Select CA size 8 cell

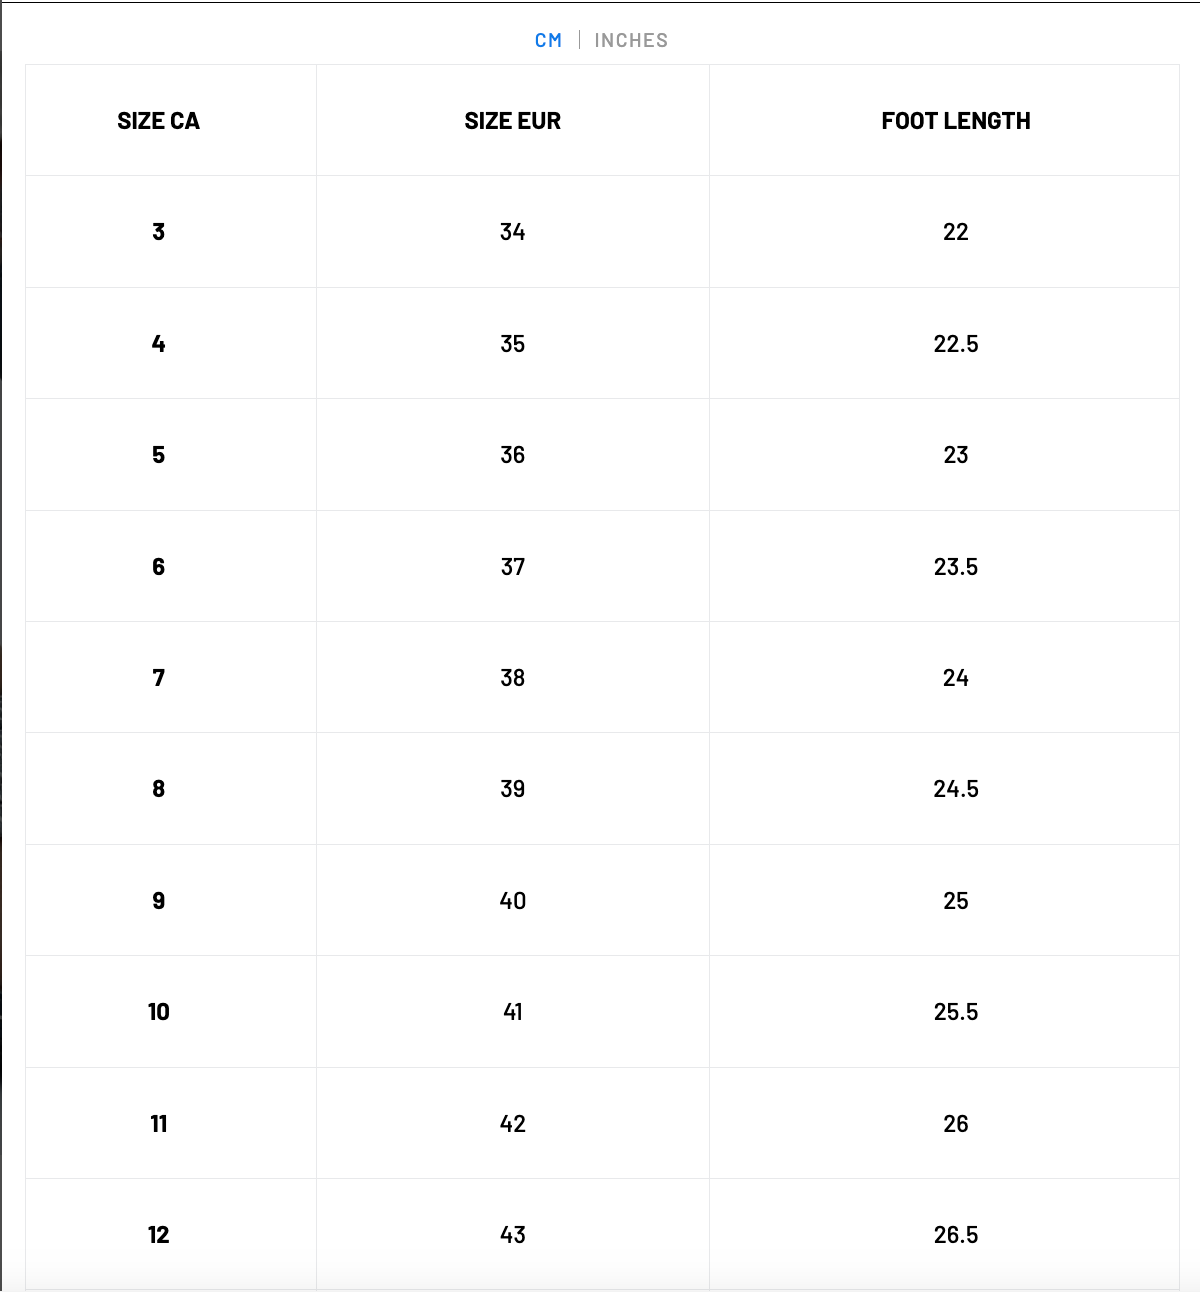[x=158, y=789]
